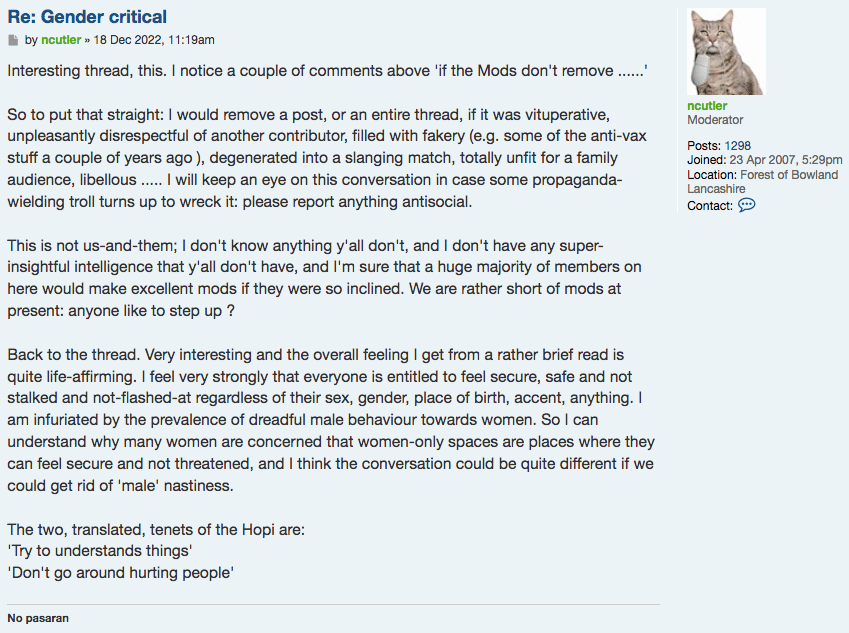Click the line 'Don't go around hurting people'
The image size is (849, 633).
(121, 573)
